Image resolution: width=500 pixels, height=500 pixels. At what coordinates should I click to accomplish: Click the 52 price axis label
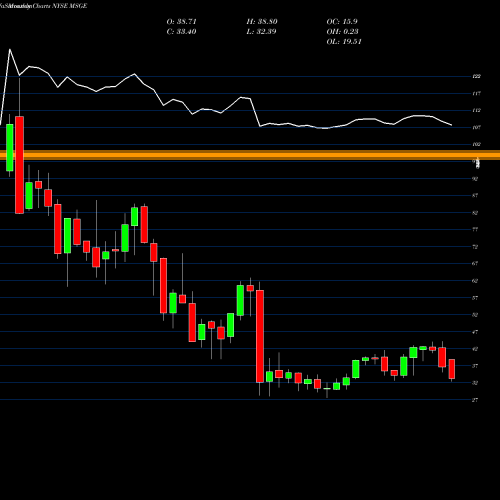click(x=475, y=315)
